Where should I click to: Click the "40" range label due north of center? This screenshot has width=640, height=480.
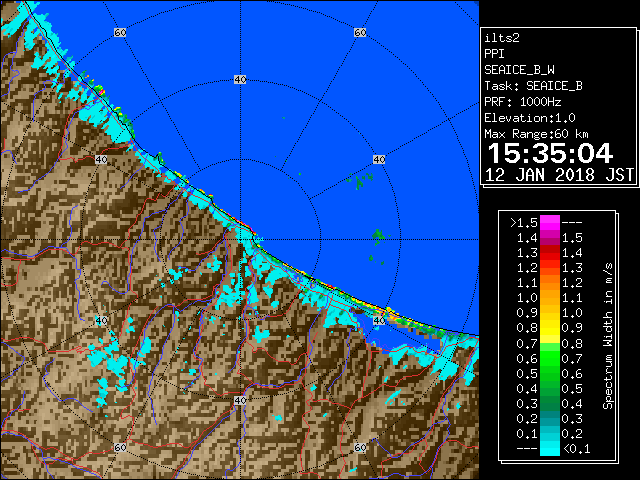(240, 80)
